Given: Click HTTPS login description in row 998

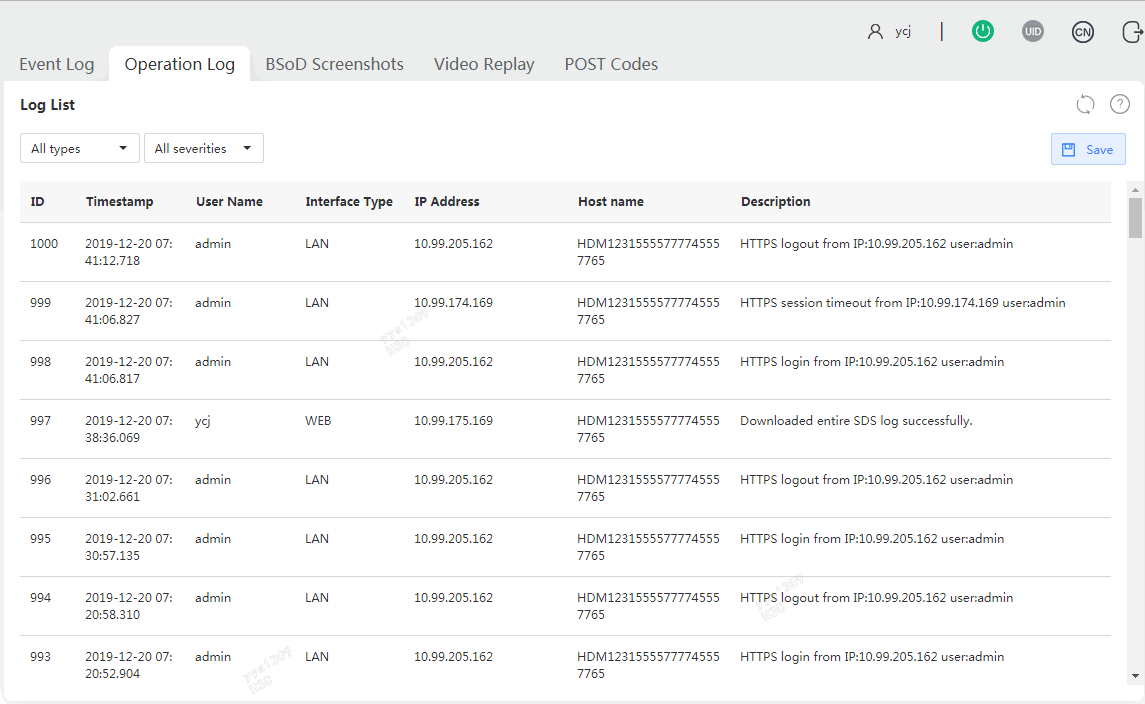Looking at the screenshot, I should click(872, 361).
